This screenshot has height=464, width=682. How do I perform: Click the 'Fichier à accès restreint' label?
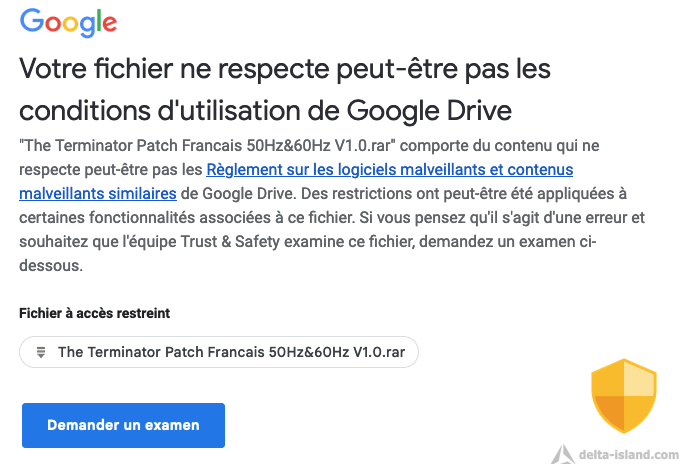pyautogui.click(x=94, y=313)
